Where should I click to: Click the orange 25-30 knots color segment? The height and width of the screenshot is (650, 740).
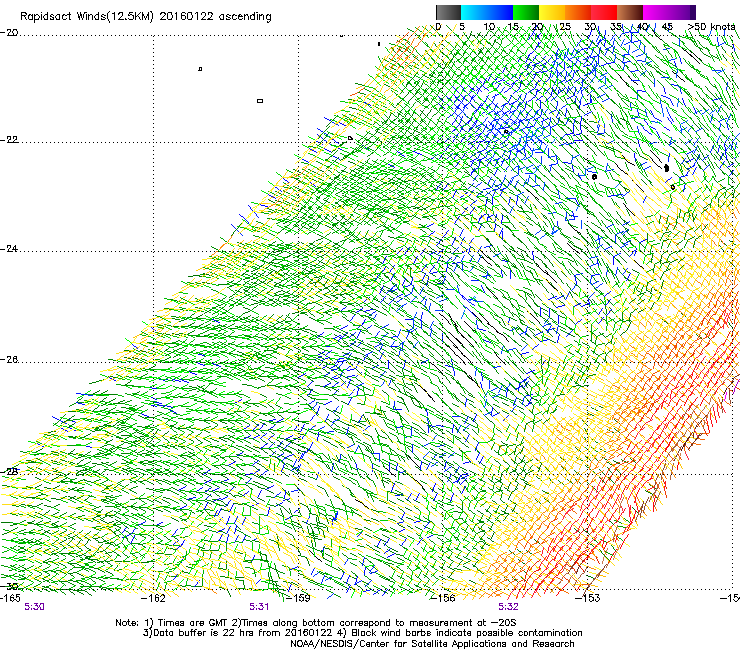[578, 12]
